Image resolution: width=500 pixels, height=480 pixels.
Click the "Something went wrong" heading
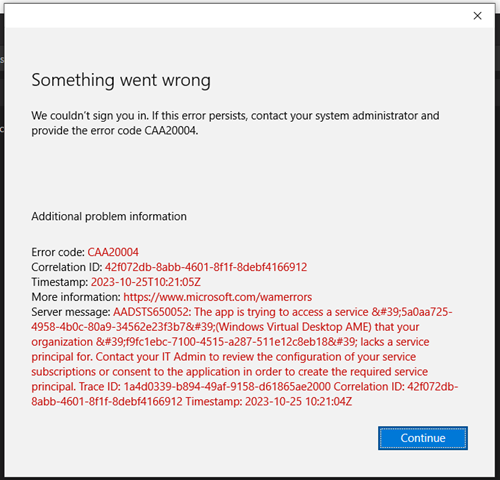pyautogui.click(x=121, y=81)
